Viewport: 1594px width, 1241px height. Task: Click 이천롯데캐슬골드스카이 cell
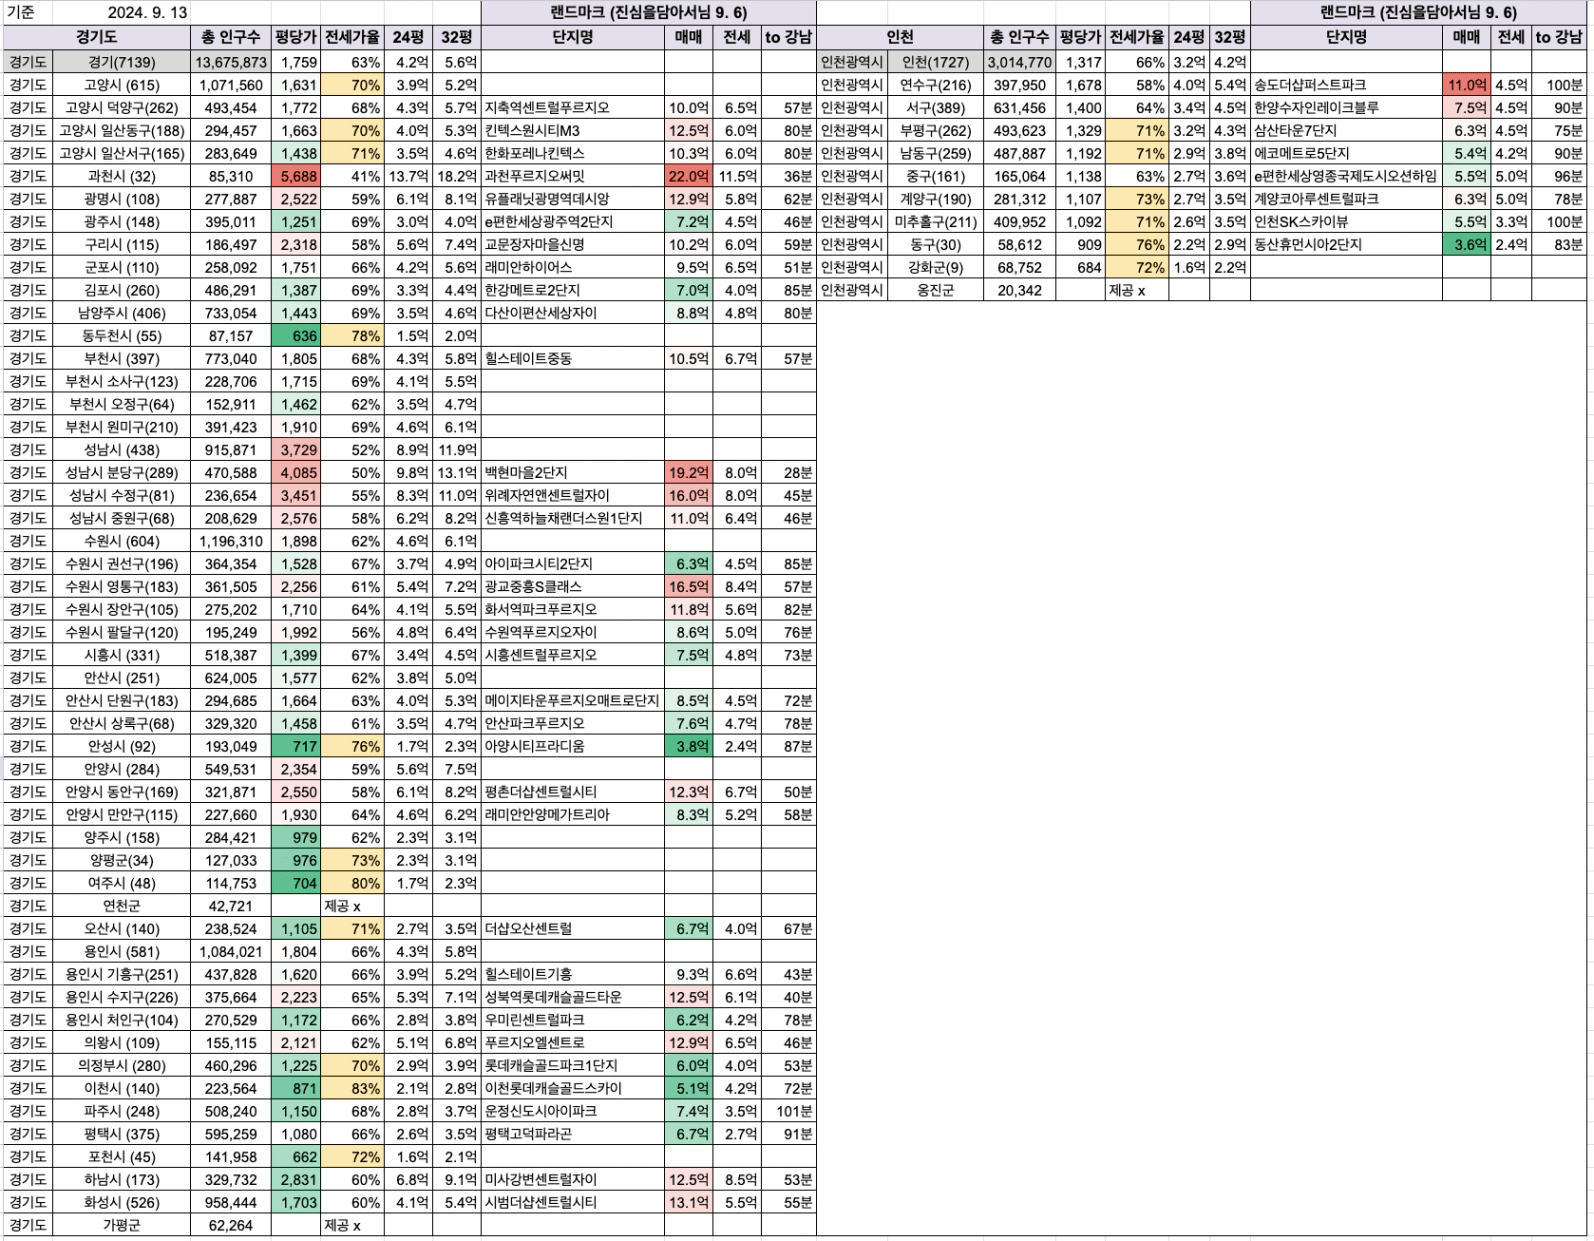tap(572, 1088)
